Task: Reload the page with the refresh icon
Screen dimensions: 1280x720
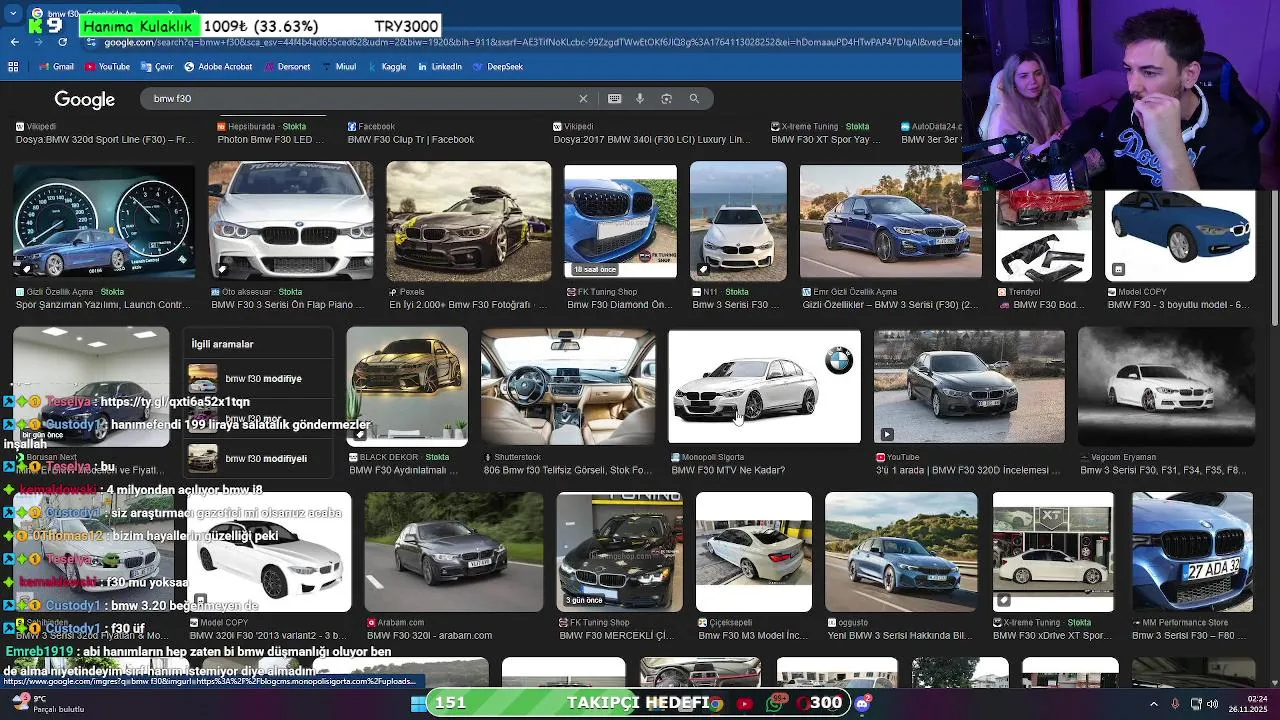Action: coord(62,42)
